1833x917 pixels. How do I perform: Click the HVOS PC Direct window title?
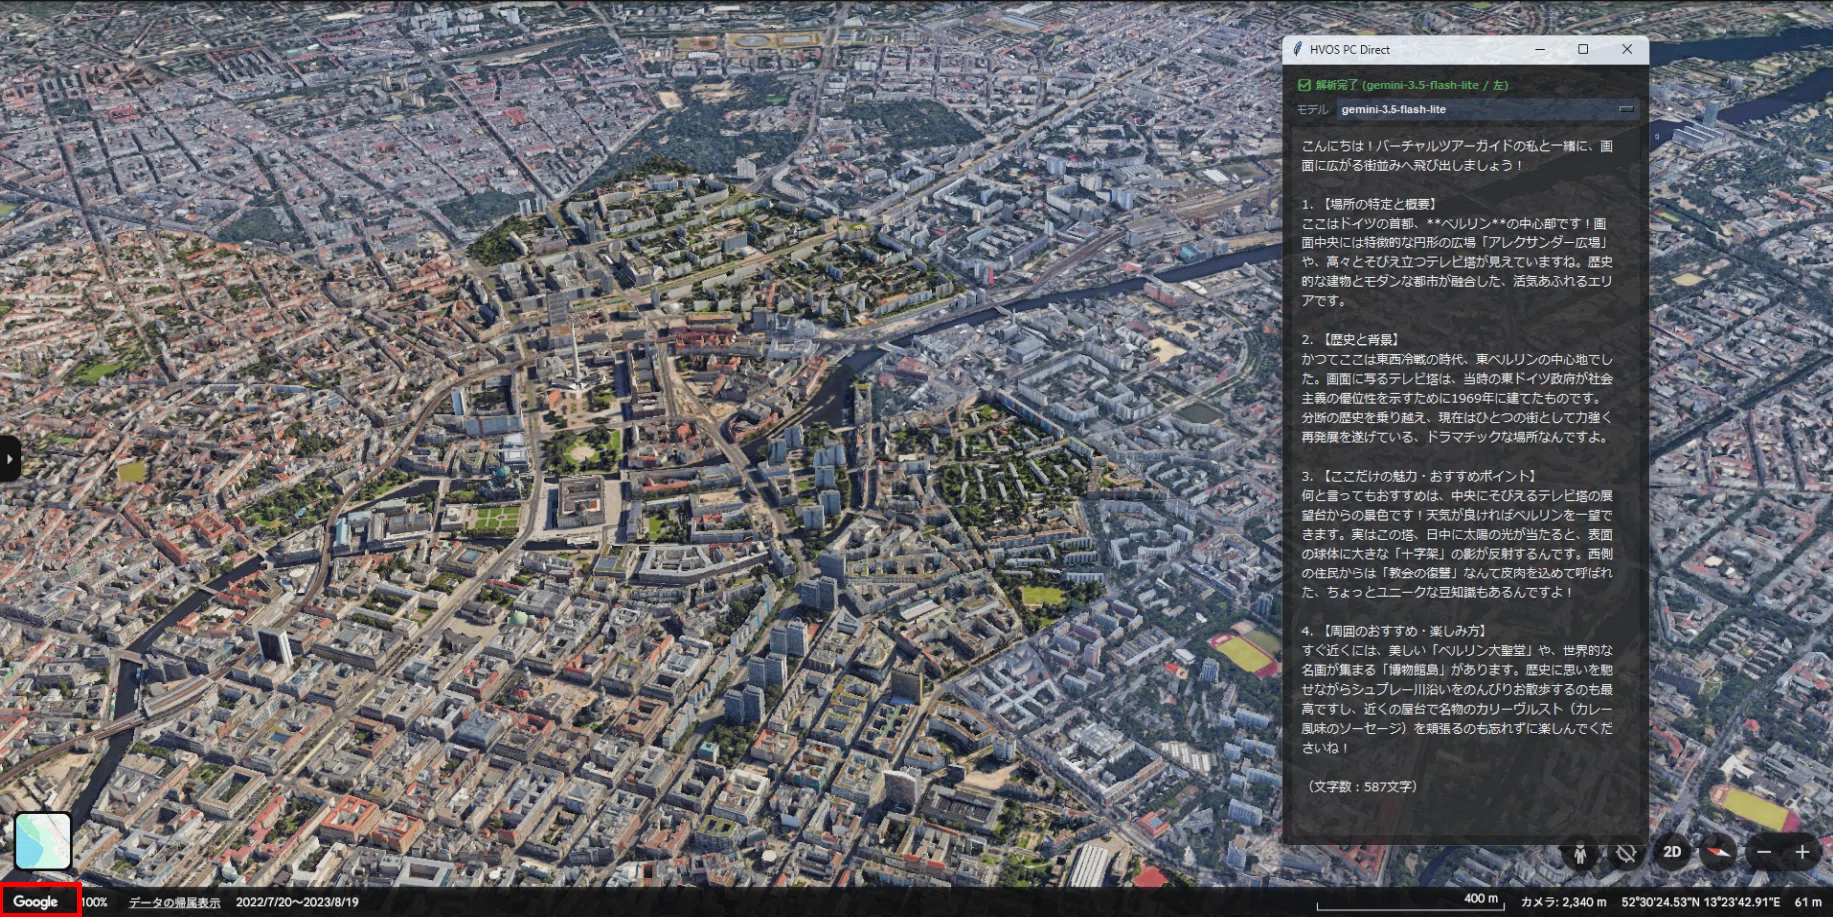coord(1350,49)
